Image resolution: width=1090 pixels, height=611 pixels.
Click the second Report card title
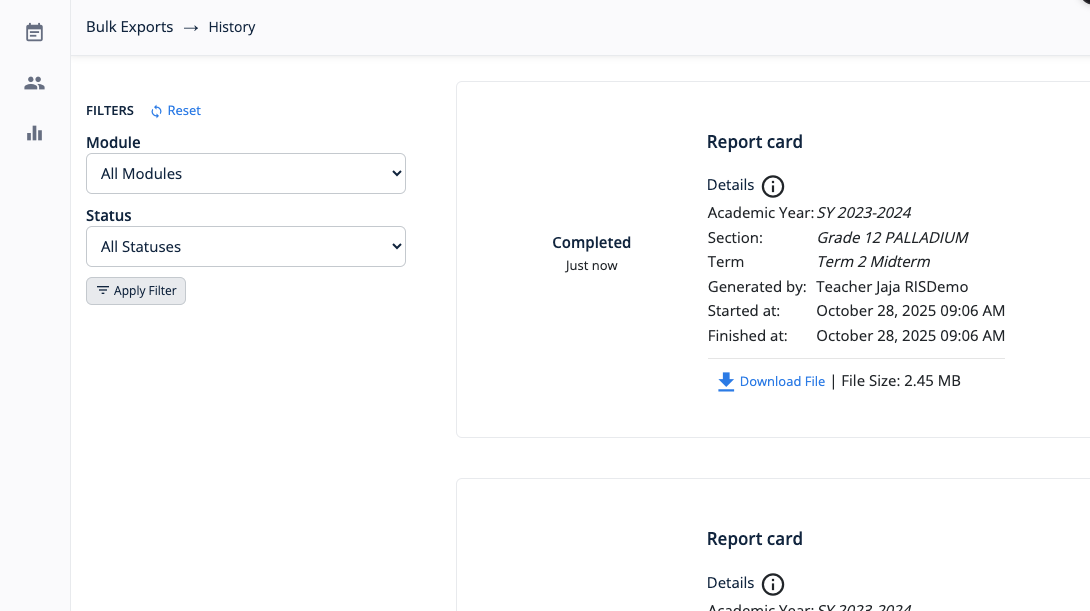click(754, 539)
